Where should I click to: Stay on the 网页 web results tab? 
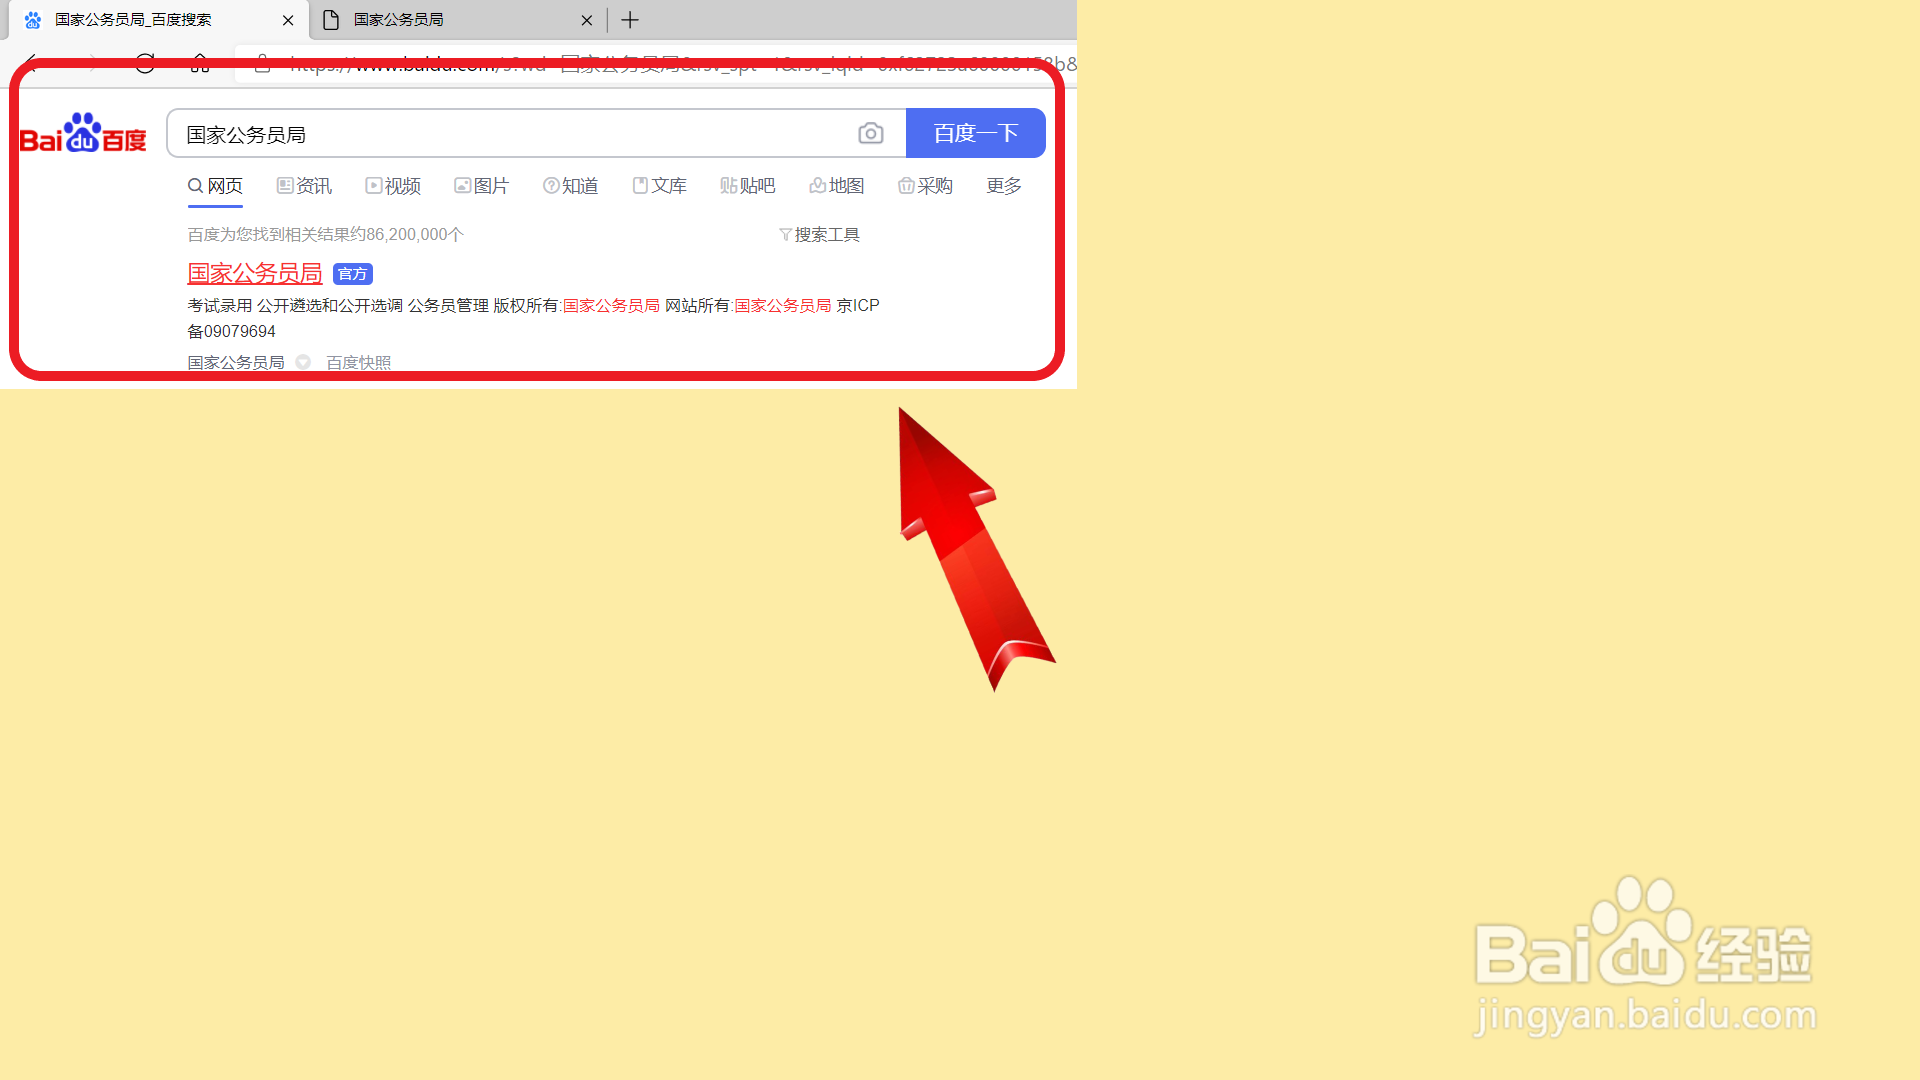(215, 185)
